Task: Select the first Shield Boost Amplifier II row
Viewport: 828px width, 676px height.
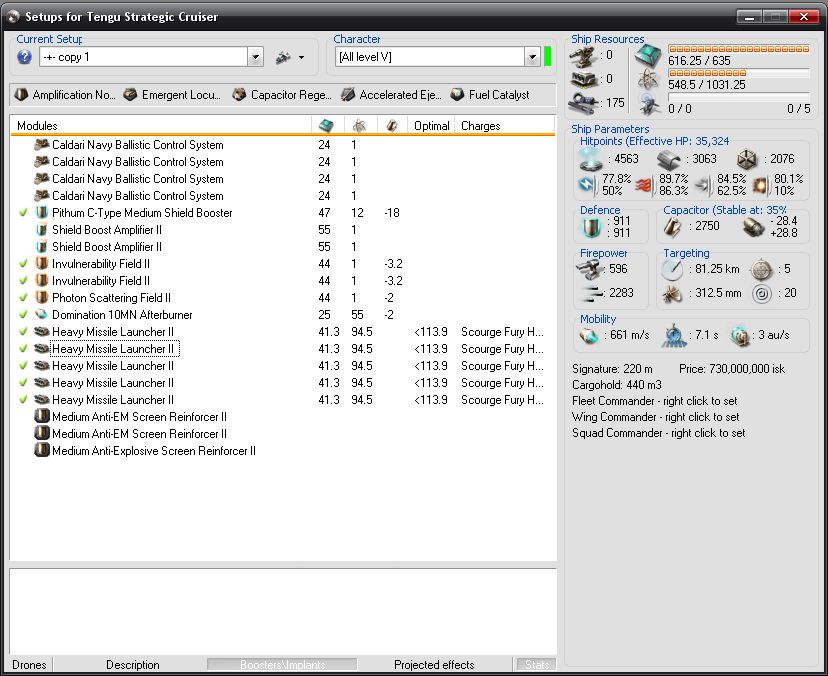Action: [x=283, y=230]
